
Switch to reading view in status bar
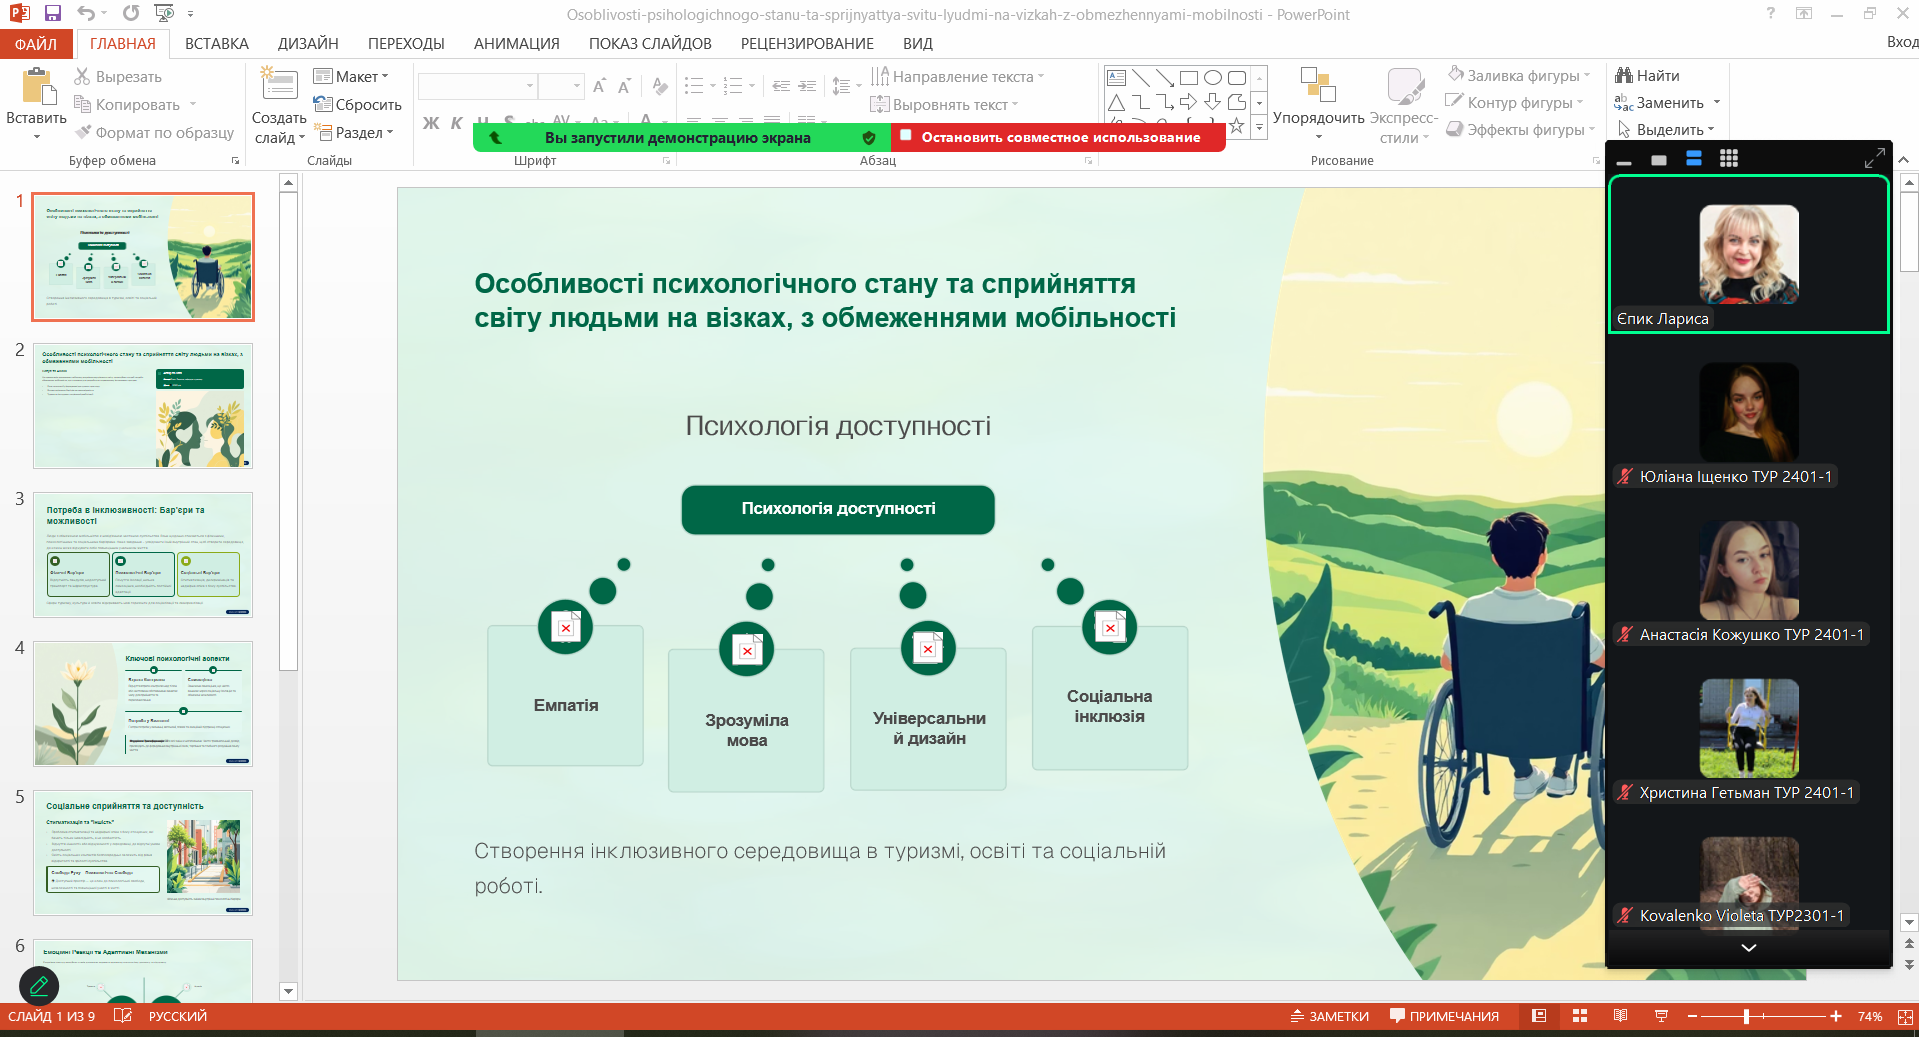point(1620,1016)
